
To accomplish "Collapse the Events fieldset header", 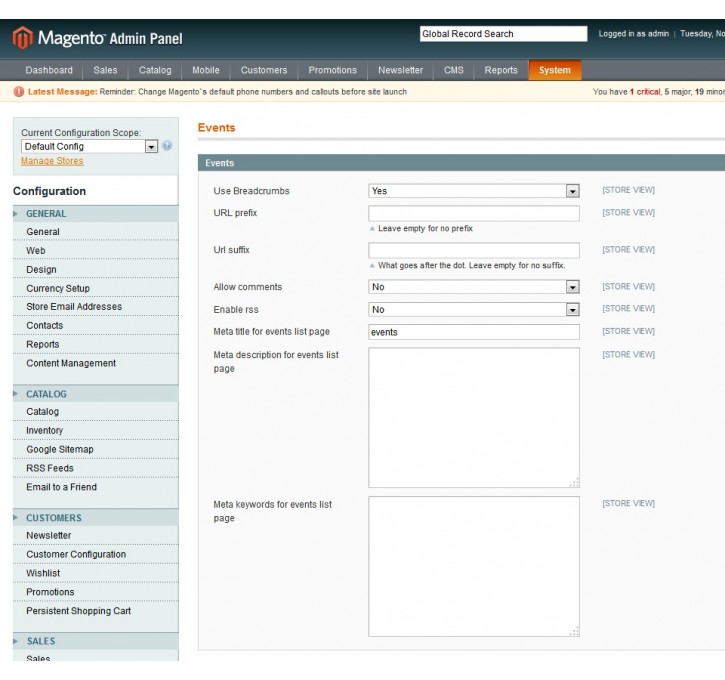I will coord(461,163).
